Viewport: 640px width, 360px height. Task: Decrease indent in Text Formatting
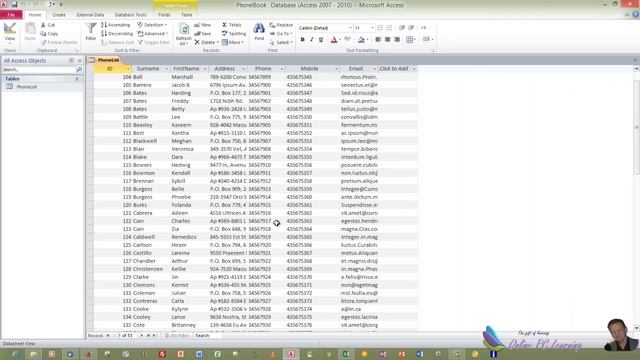coord(402,28)
